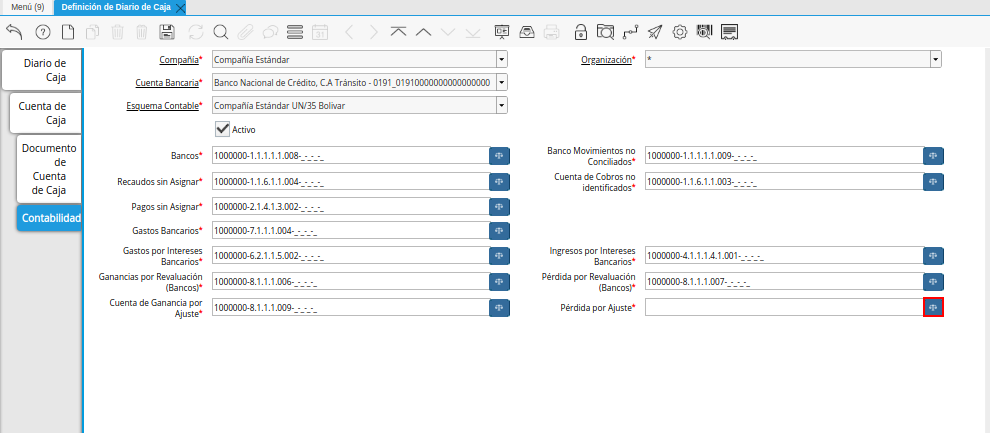The width and height of the screenshot is (990, 433).
Task: Click the padlock record lock icon
Action: [581, 32]
